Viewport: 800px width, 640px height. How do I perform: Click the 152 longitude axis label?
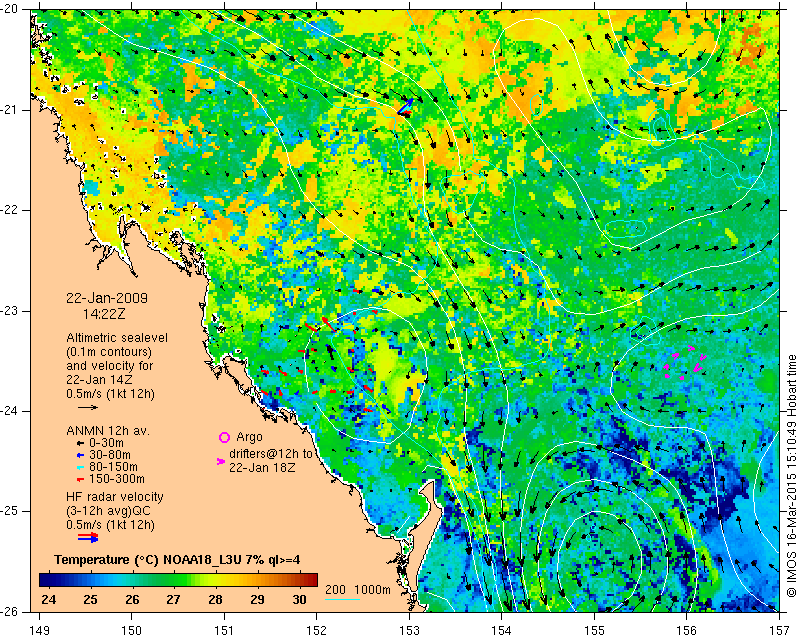click(317, 631)
